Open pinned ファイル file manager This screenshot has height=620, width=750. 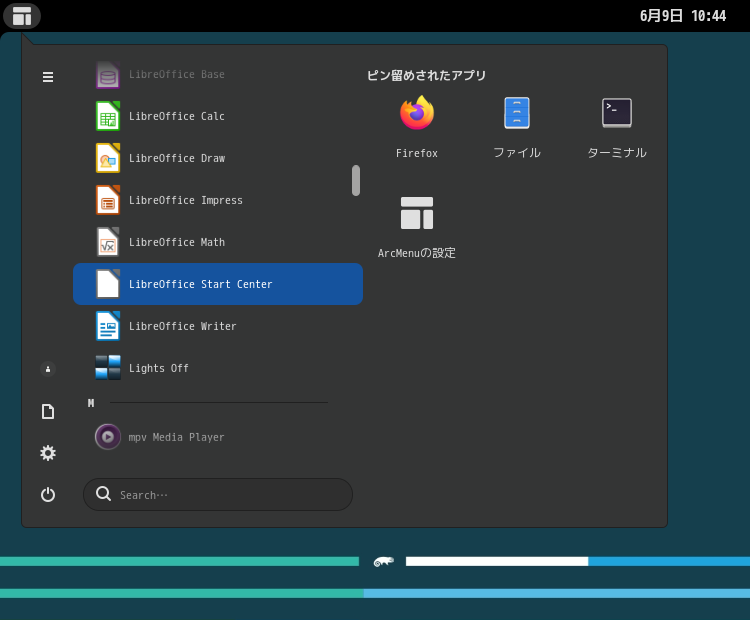517,127
